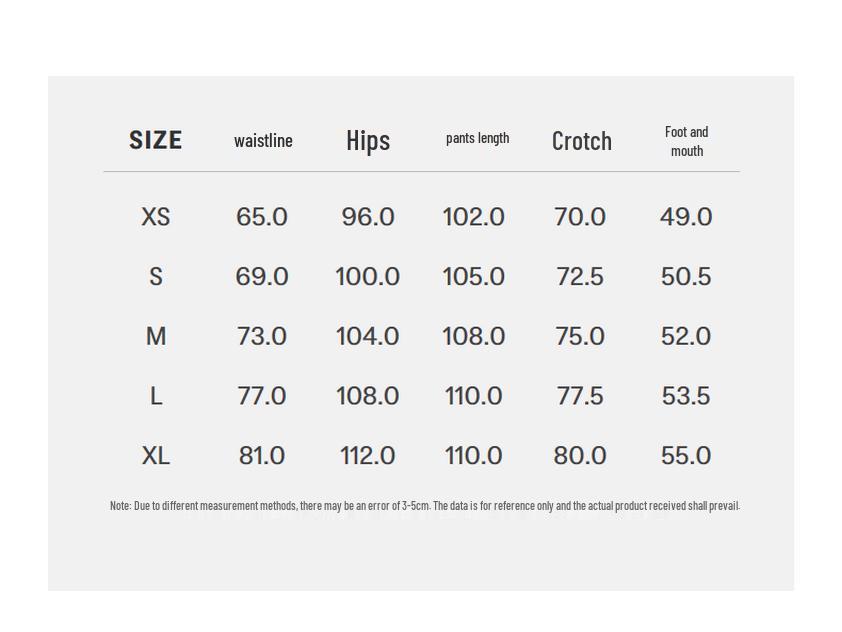This screenshot has height=632, width=842.
Task: Click the measurement error note text
Action: (424, 506)
